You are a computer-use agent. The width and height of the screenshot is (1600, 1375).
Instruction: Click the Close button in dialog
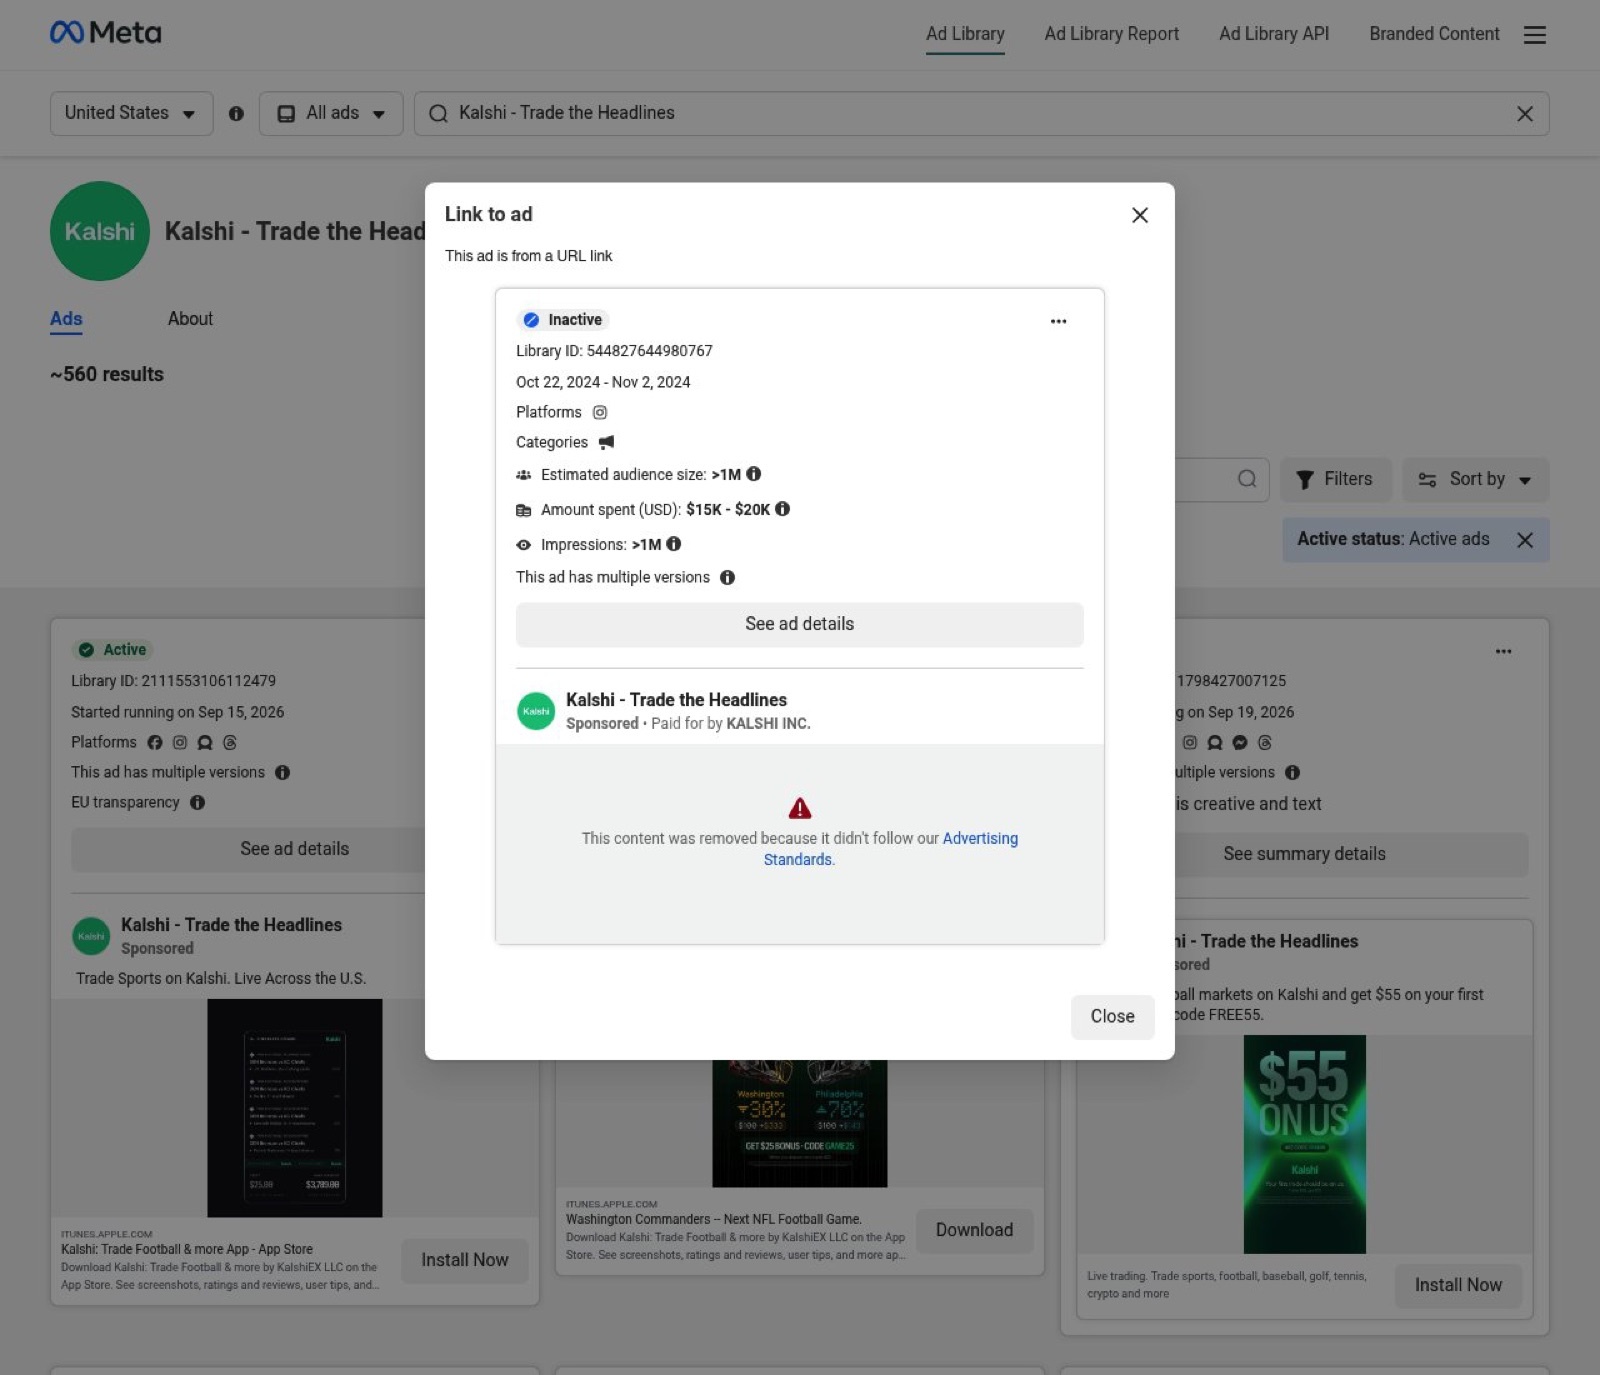coord(1112,1016)
